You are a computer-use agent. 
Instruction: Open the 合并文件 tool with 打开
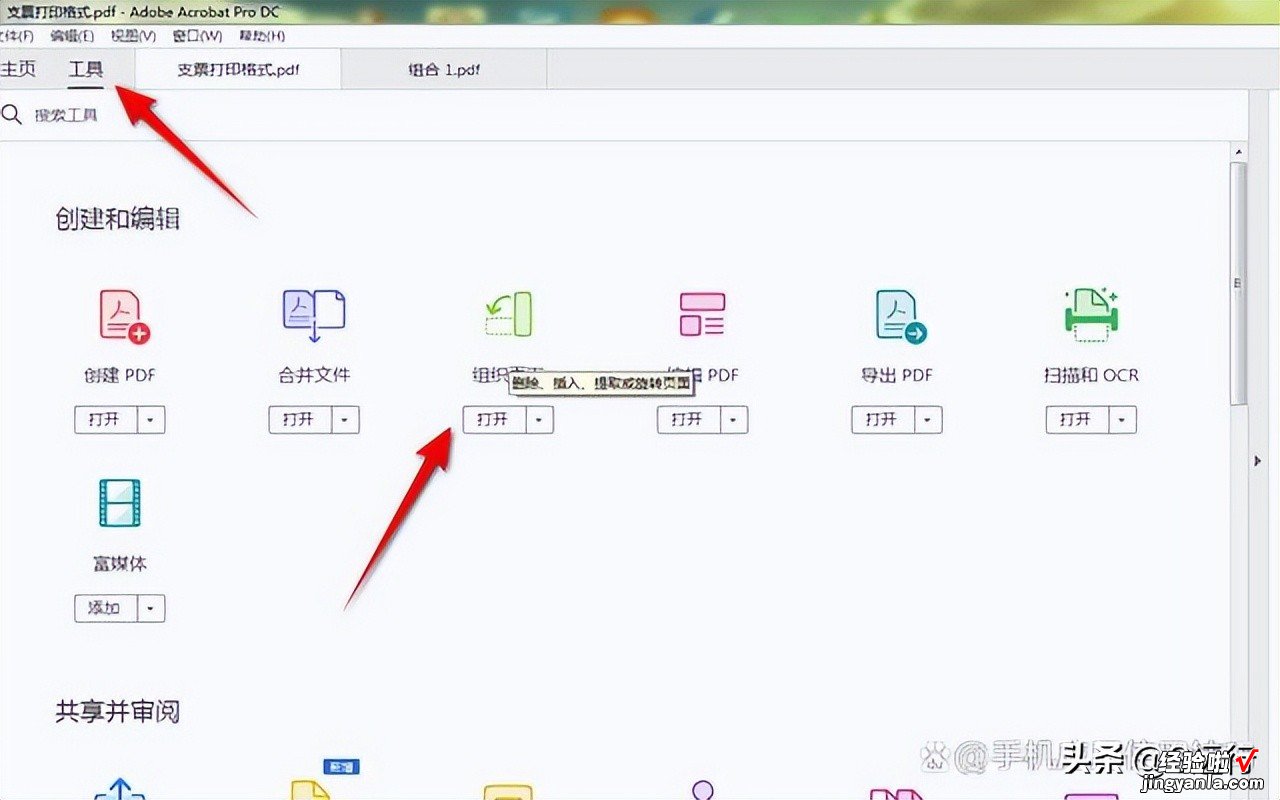[x=298, y=420]
